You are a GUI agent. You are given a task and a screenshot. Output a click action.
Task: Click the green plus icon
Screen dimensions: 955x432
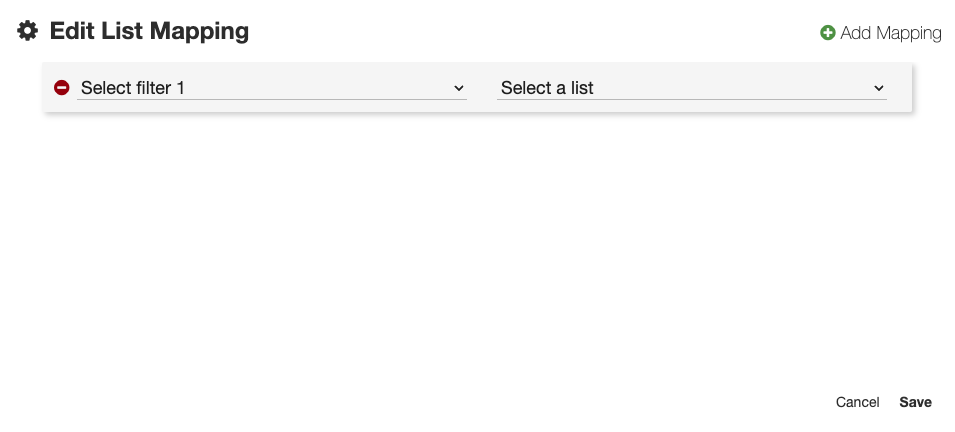[828, 33]
